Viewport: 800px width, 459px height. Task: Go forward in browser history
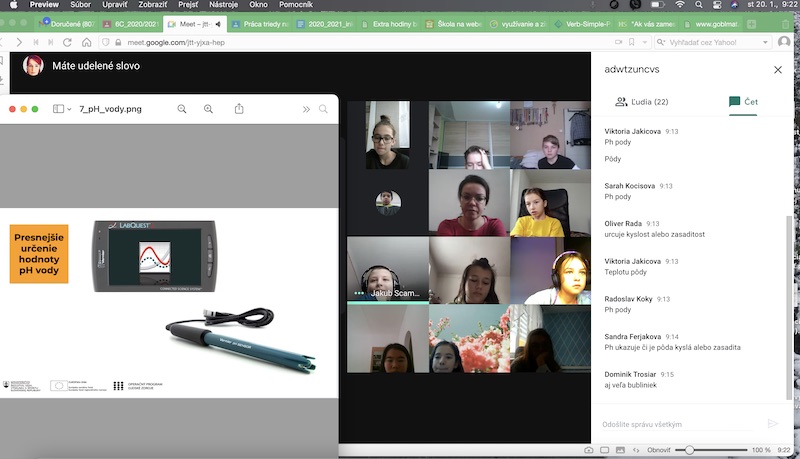pyautogui.click(x=19, y=42)
